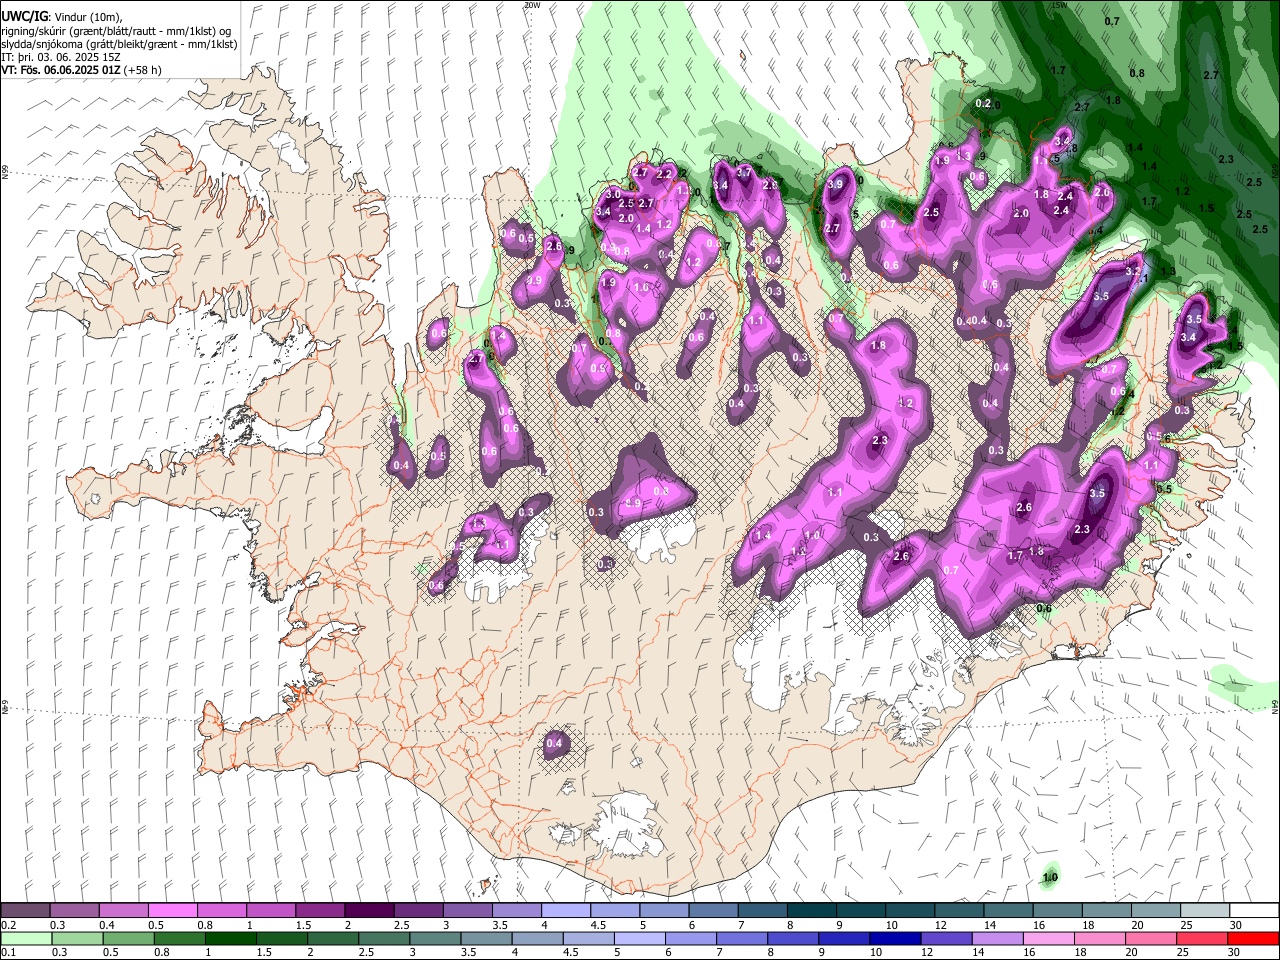Click the bright red swatch in rain legend
This screenshot has height=960, width=1280.
(1254, 938)
